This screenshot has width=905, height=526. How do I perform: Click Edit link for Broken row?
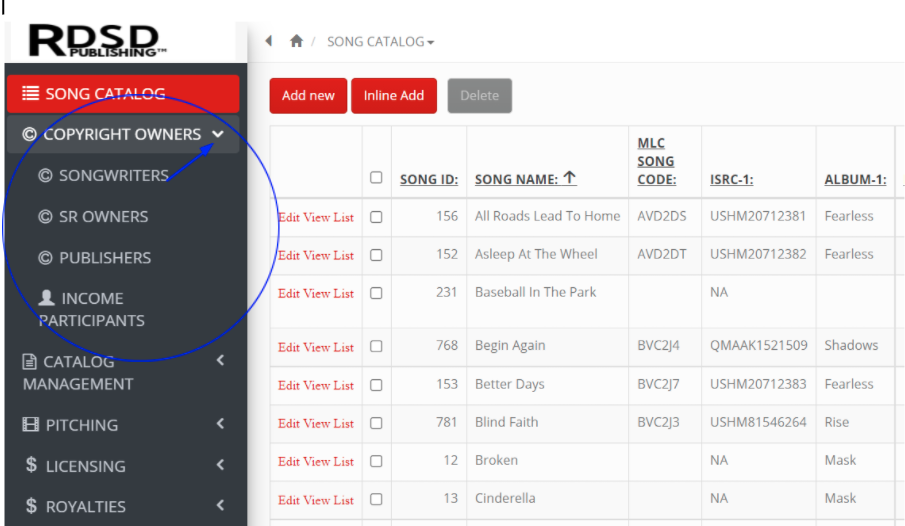pyautogui.click(x=289, y=462)
